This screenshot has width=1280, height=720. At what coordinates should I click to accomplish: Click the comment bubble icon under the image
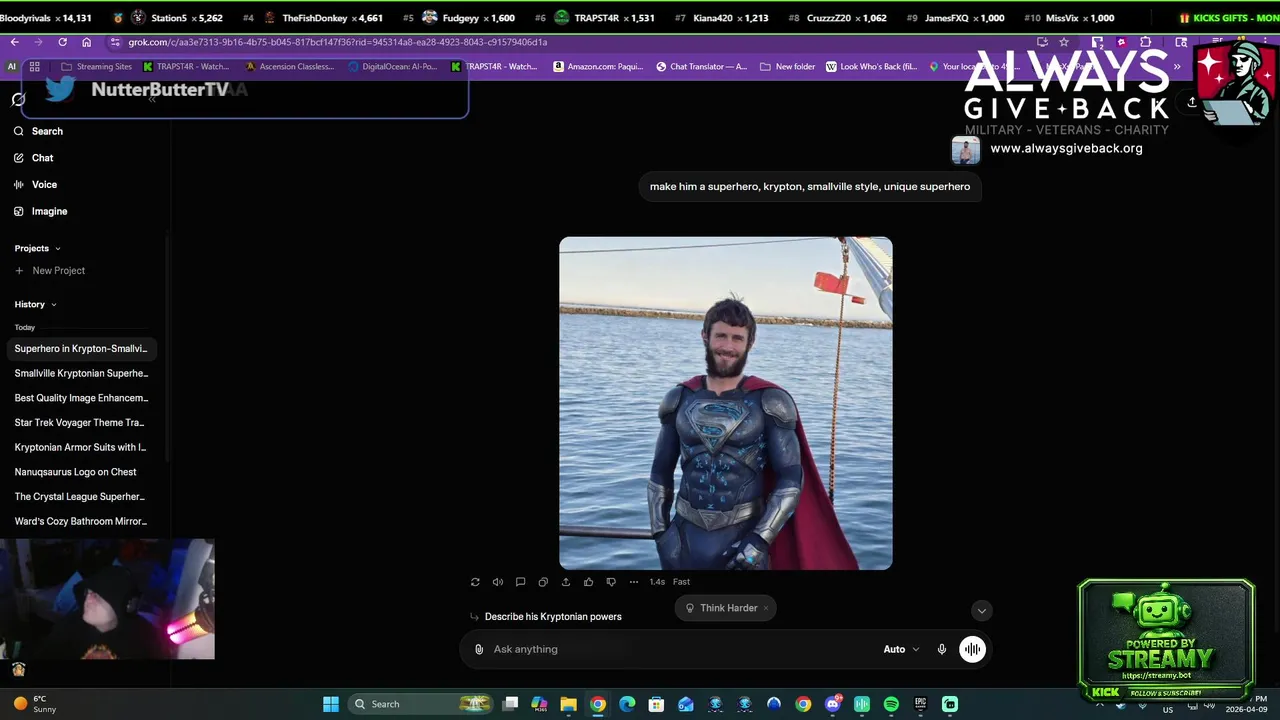pyautogui.click(x=520, y=582)
